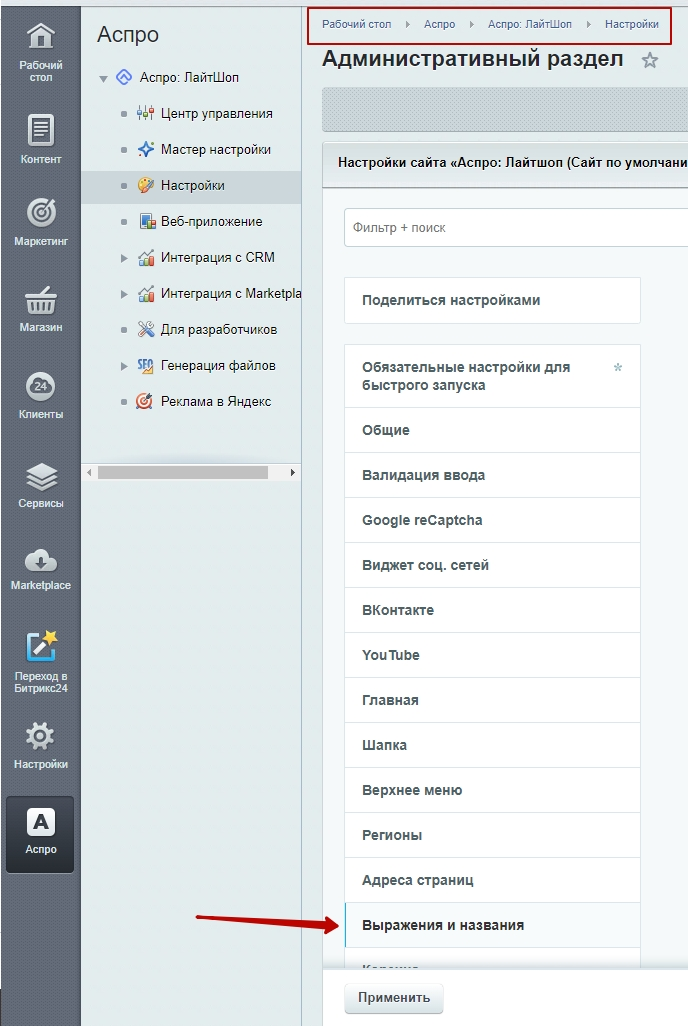The image size is (688, 1026).
Task: Switch to the Виджет соц. сетей tab
Action: pyautogui.click(x=492, y=565)
